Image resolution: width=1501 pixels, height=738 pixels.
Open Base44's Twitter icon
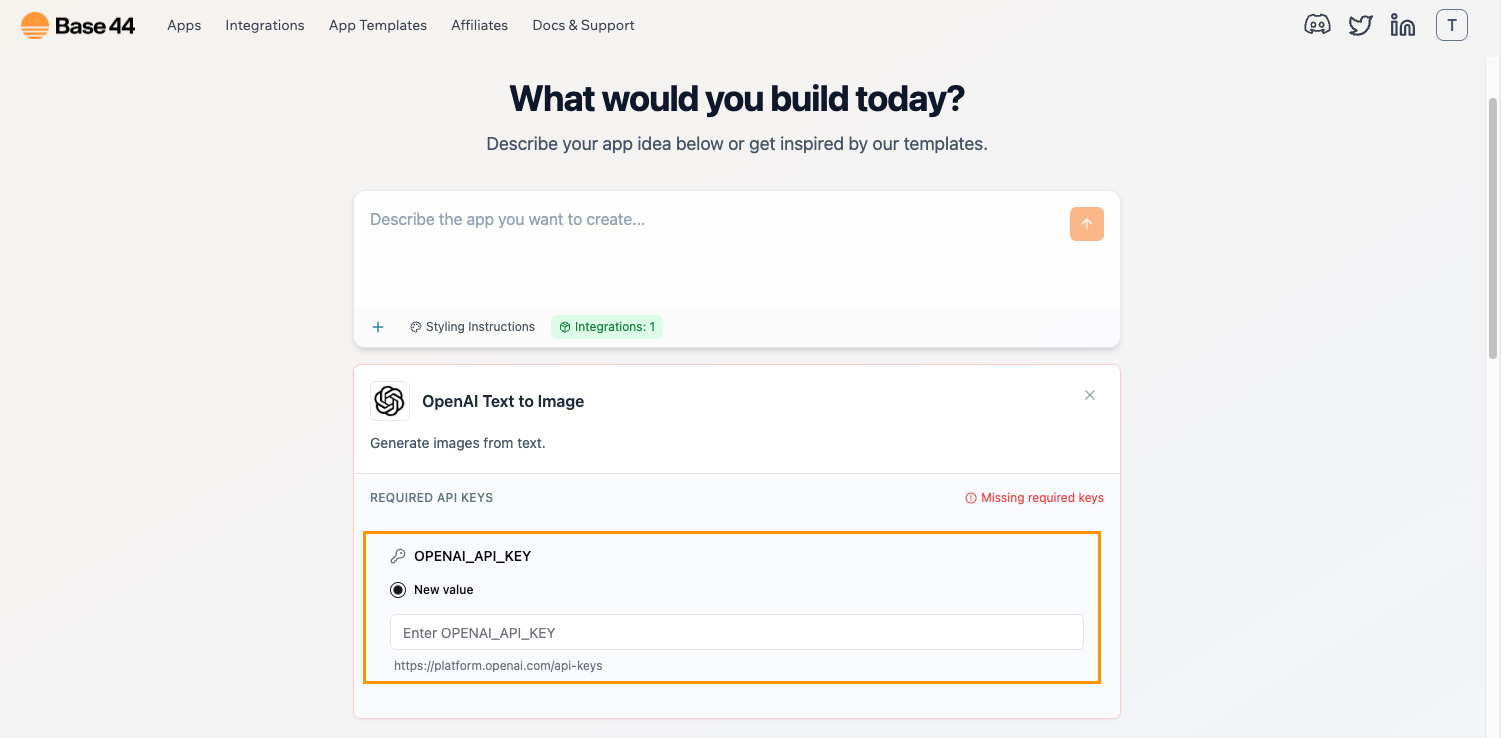1360,24
